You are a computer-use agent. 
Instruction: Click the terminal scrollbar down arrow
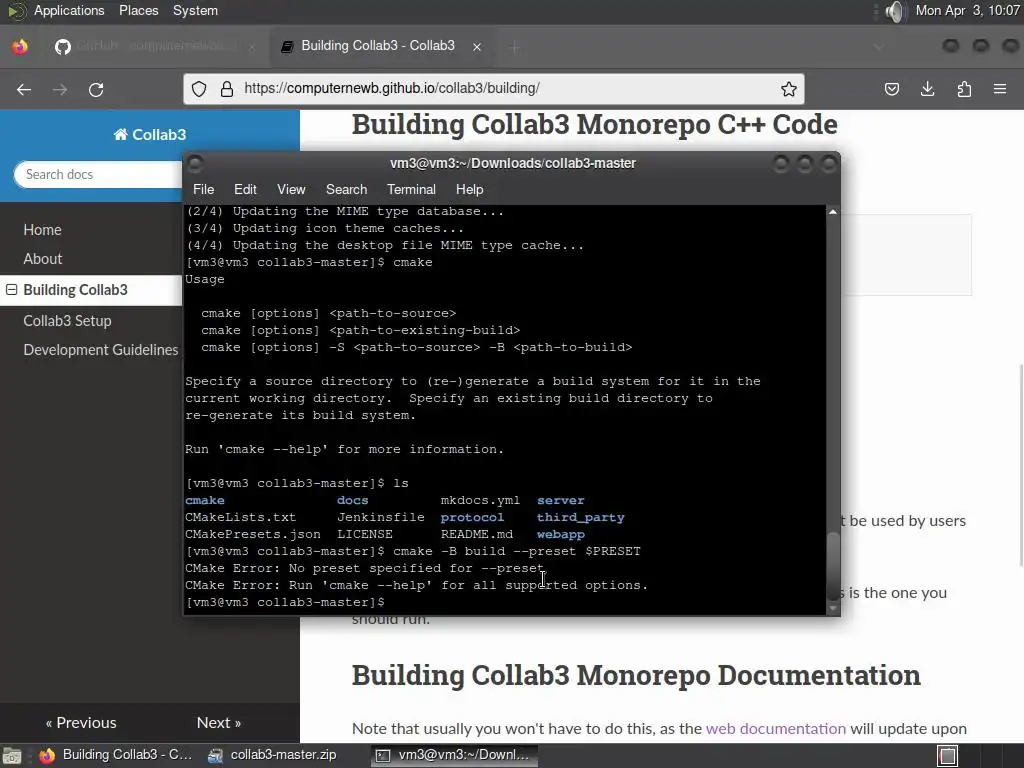tap(833, 608)
